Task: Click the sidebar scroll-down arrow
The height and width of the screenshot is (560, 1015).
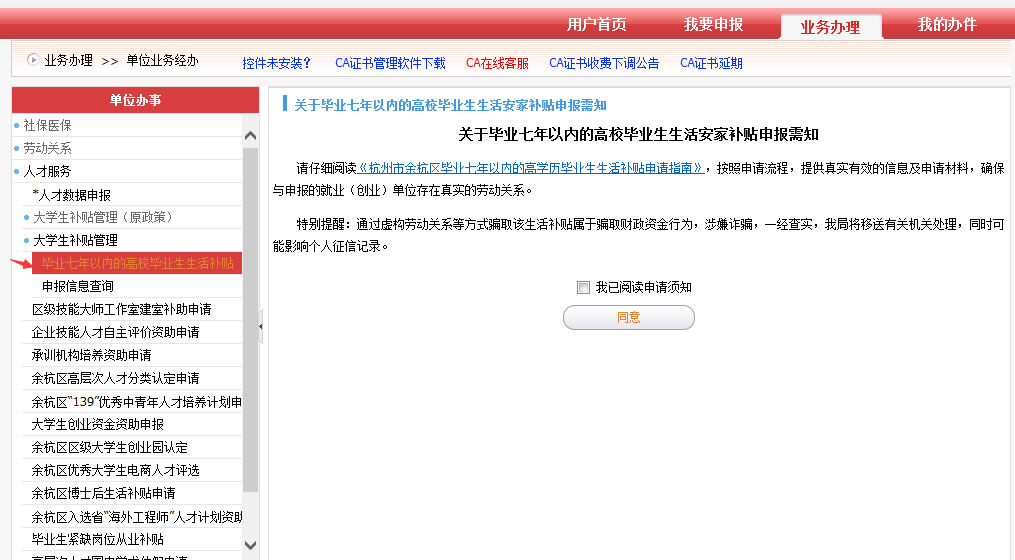Action: click(251, 545)
